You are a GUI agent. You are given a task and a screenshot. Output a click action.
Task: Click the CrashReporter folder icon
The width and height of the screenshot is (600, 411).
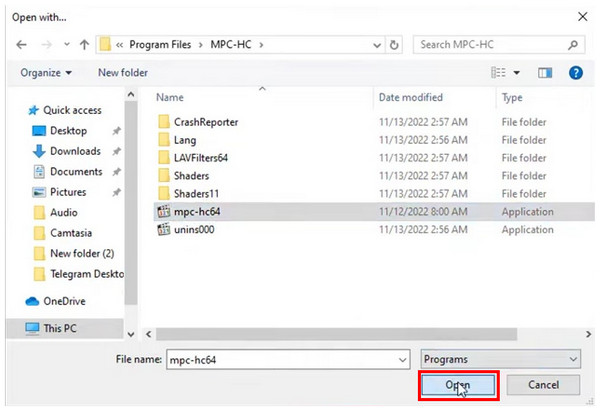pyautogui.click(x=164, y=122)
